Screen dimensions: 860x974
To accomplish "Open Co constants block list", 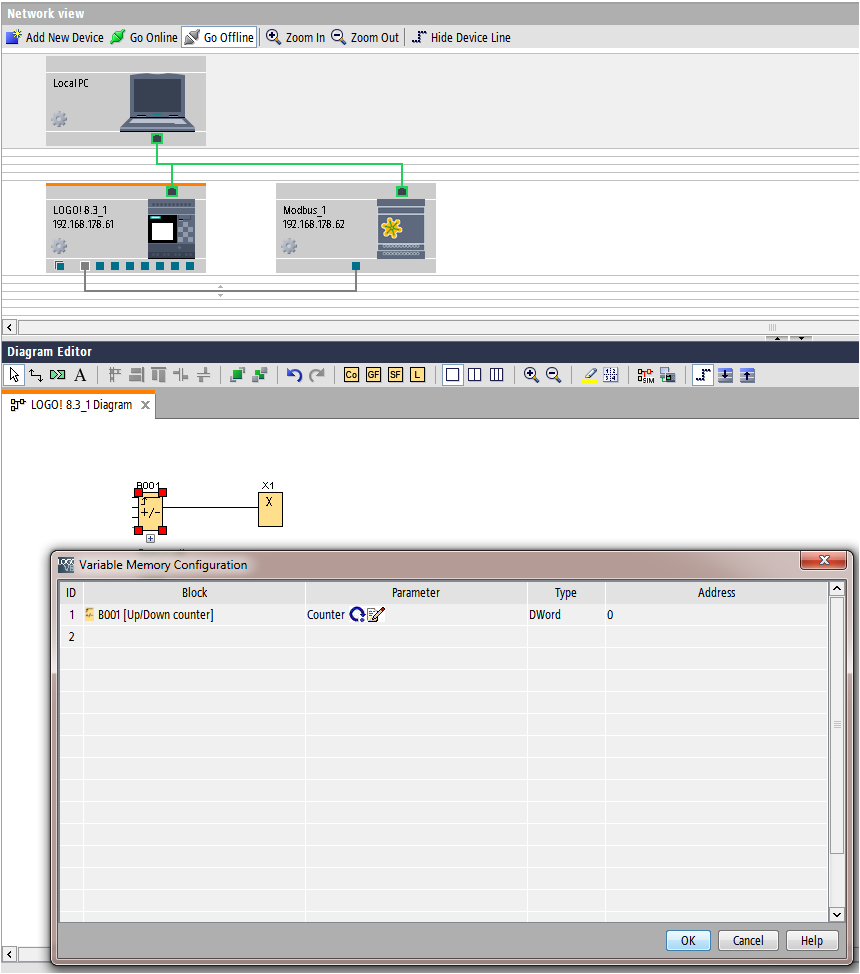I will [x=351, y=375].
